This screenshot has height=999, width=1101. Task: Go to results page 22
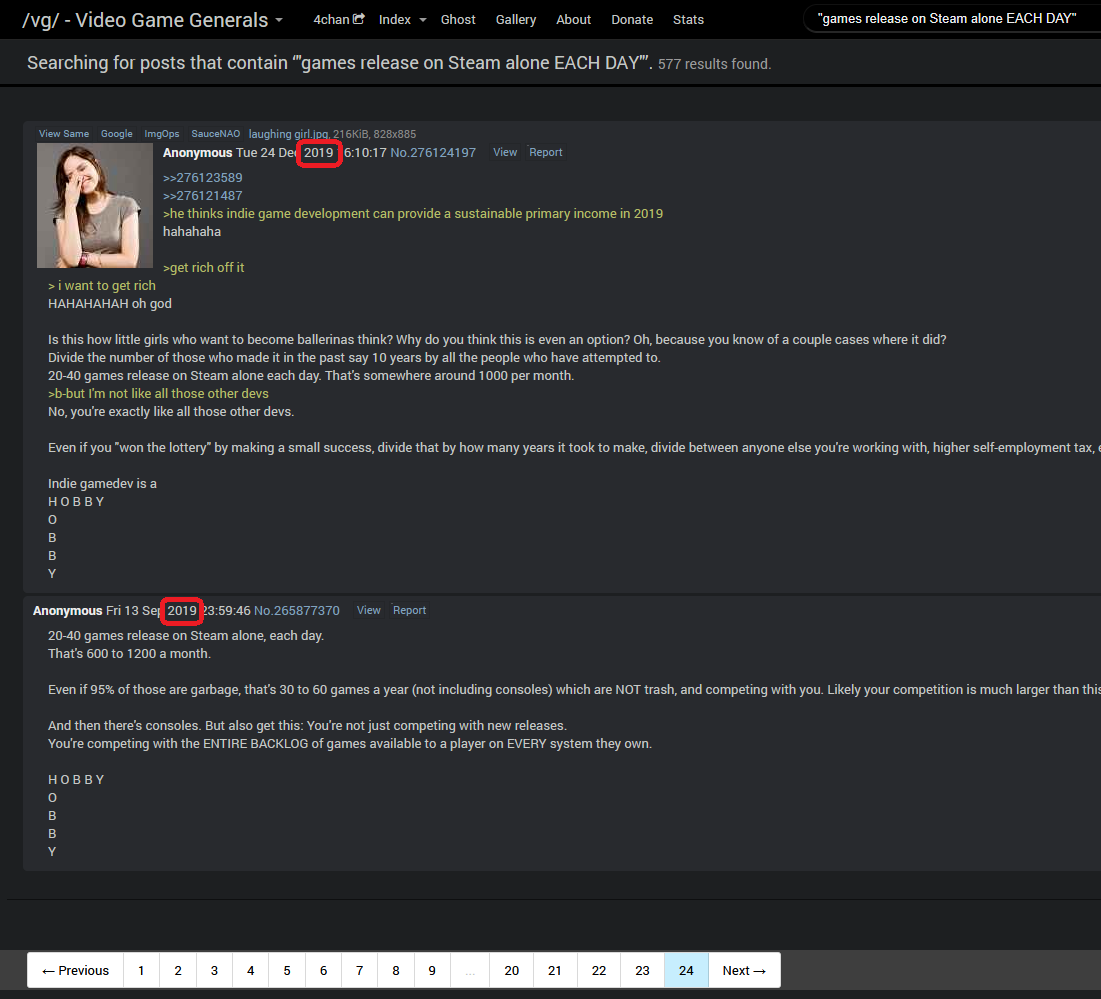599,970
